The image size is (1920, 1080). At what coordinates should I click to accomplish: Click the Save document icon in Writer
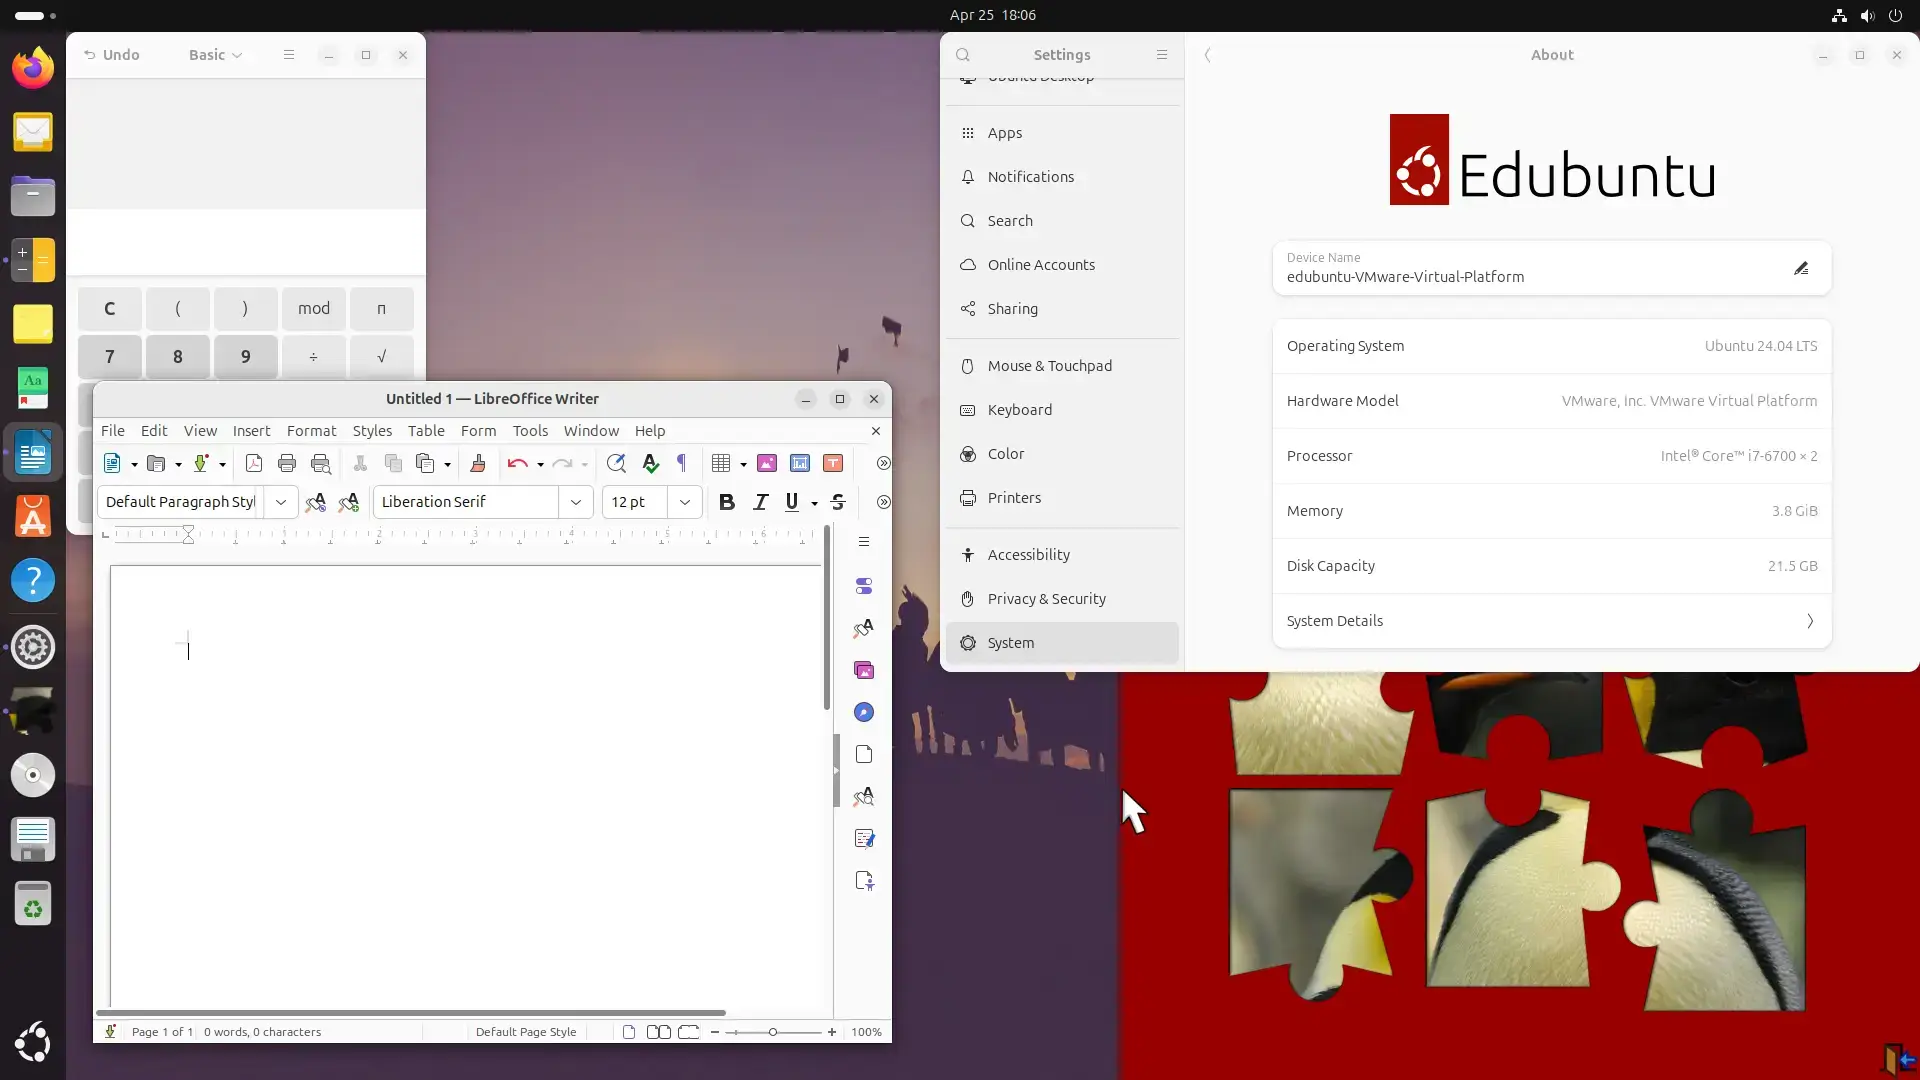201,463
